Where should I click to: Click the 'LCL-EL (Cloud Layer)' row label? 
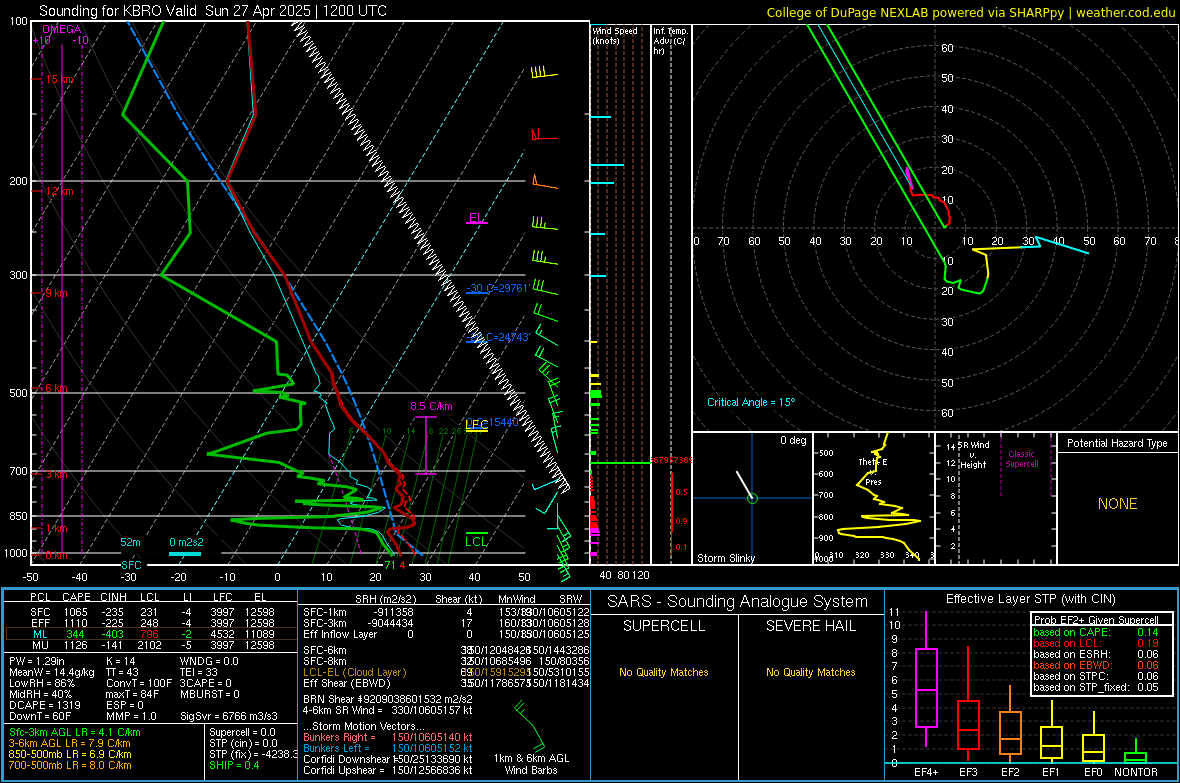(x=354, y=672)
